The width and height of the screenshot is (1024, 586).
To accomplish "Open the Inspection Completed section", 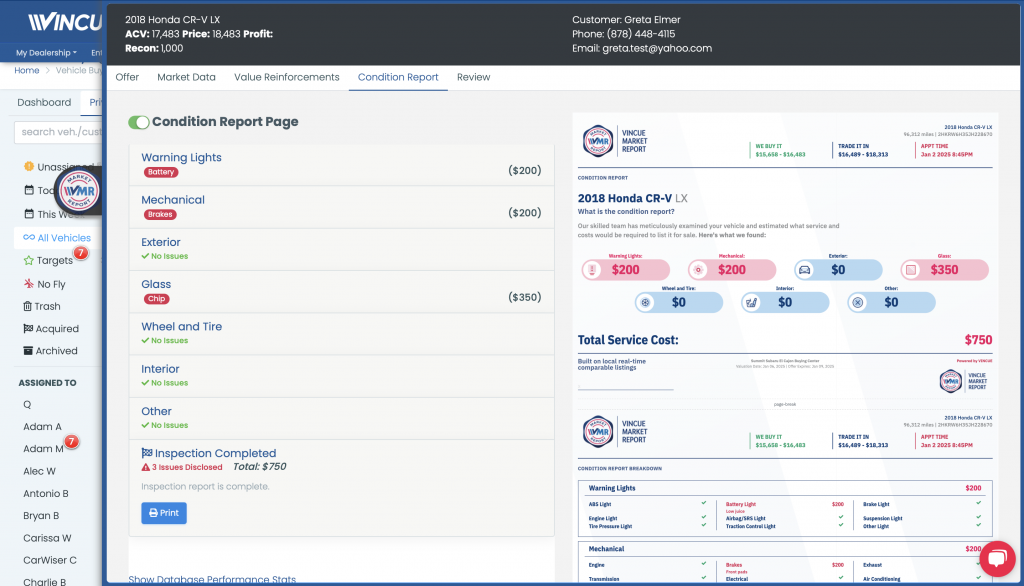I will click(x=216, y=453).
